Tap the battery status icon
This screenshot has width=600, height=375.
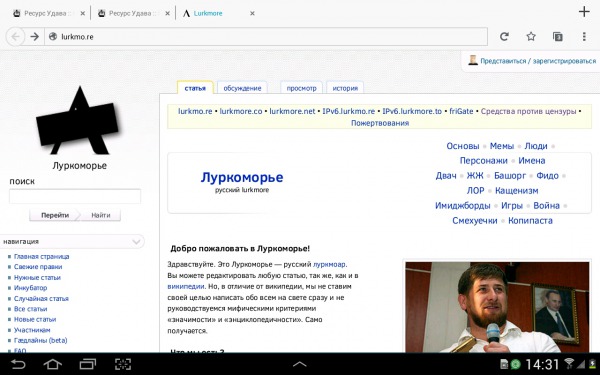592,364
